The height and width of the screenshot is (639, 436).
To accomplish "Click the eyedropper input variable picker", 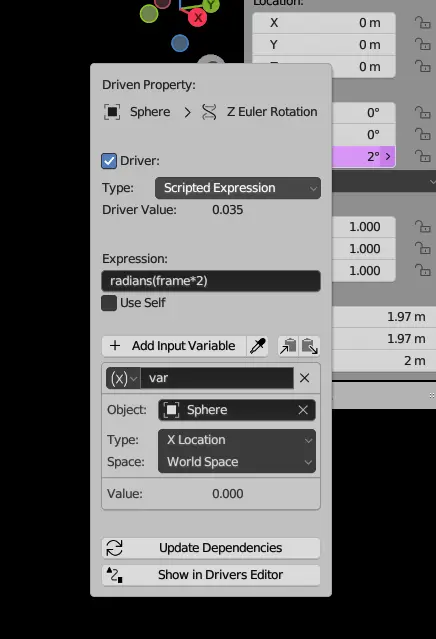I will click(258, 346).
